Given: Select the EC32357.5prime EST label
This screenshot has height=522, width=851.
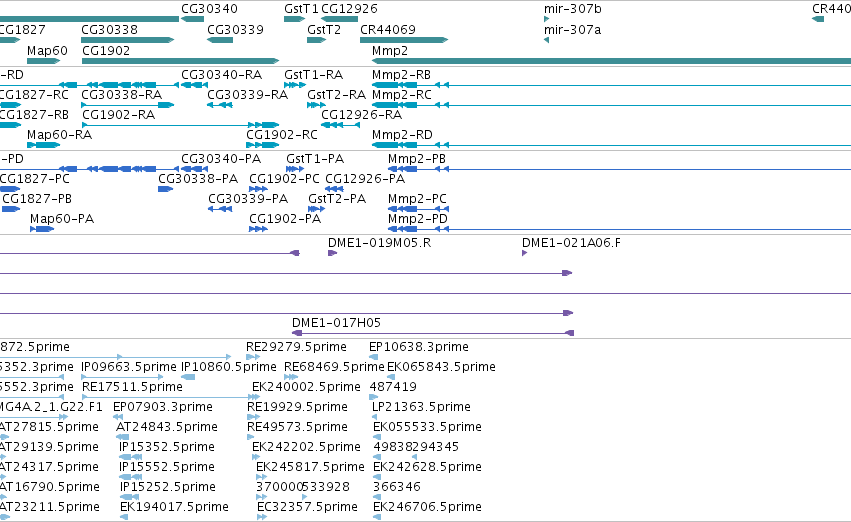Looking at the screenshot, I should tap(307, 508).
